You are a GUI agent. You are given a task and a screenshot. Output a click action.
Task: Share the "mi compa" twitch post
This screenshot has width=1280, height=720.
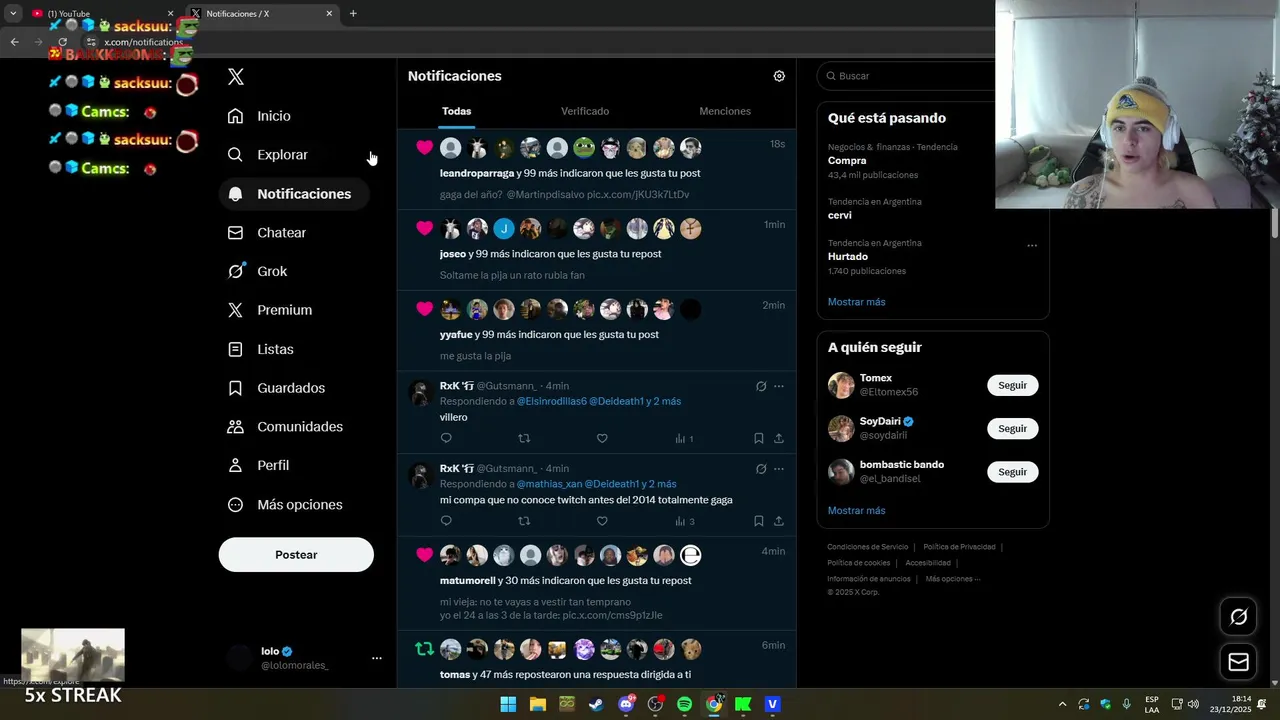779,521
